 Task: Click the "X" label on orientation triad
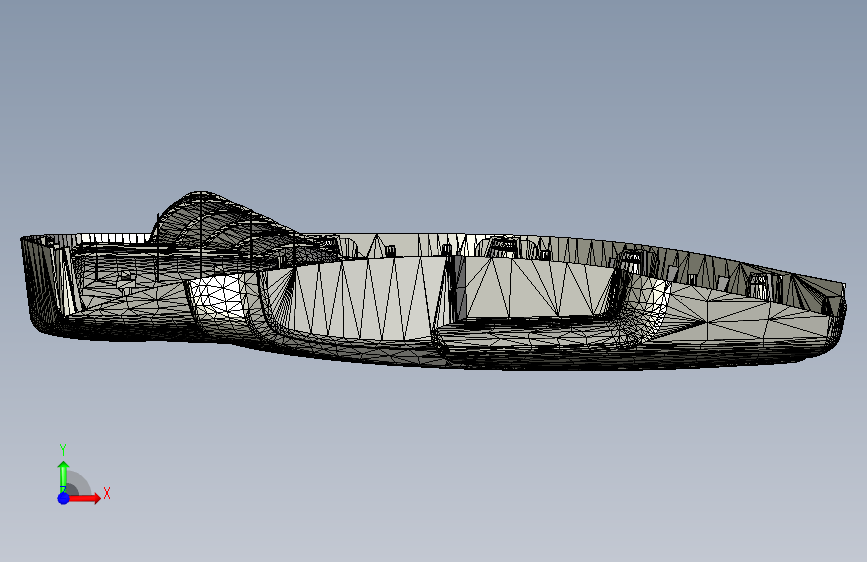tap(107, 493)
